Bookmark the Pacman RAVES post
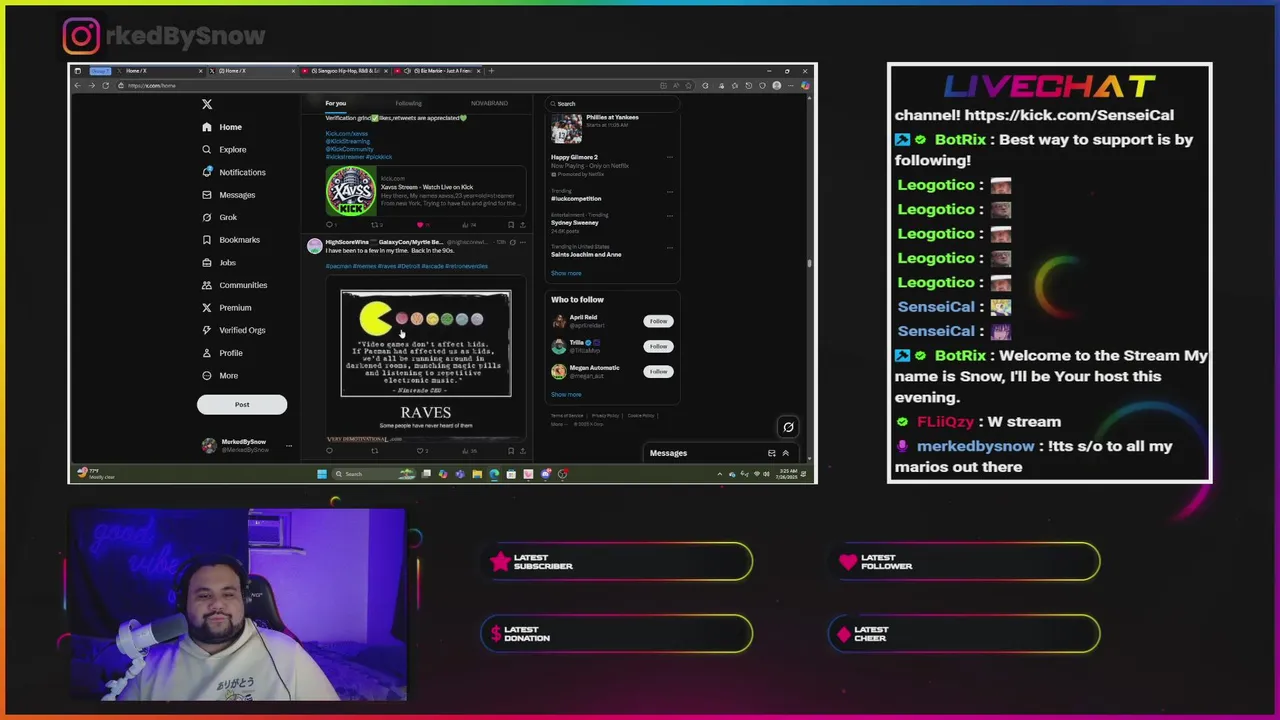 [x=511, y=451]
